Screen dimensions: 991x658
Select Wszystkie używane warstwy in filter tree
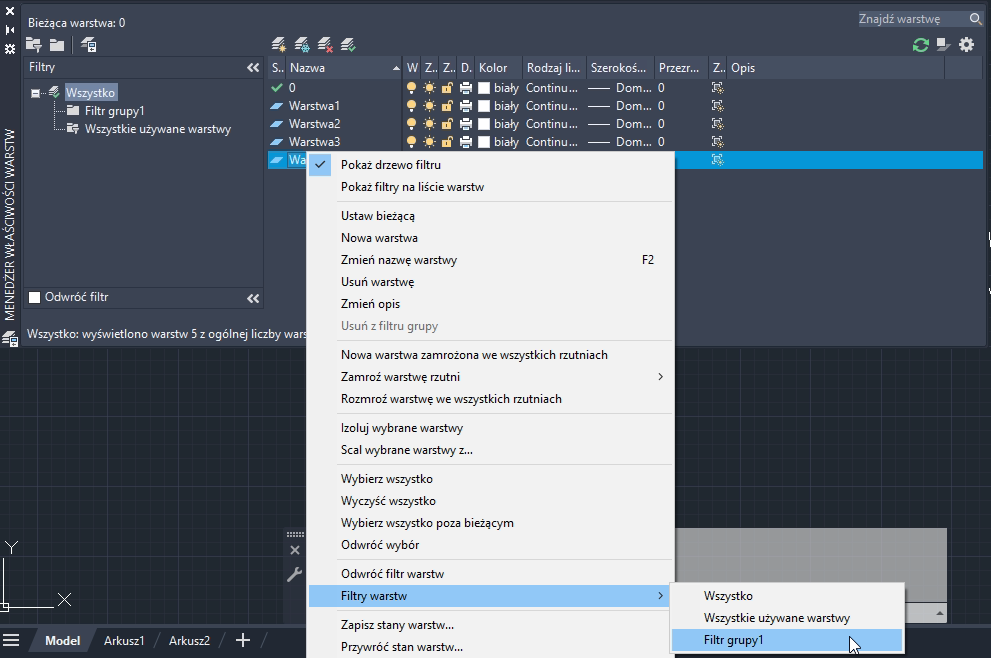158,129
